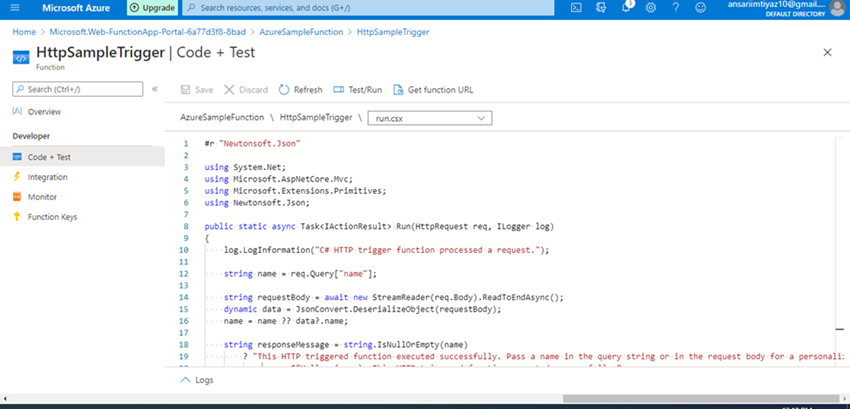Expand the Logs panel
Screen dimensions: 850x409
tap(197, 380)
